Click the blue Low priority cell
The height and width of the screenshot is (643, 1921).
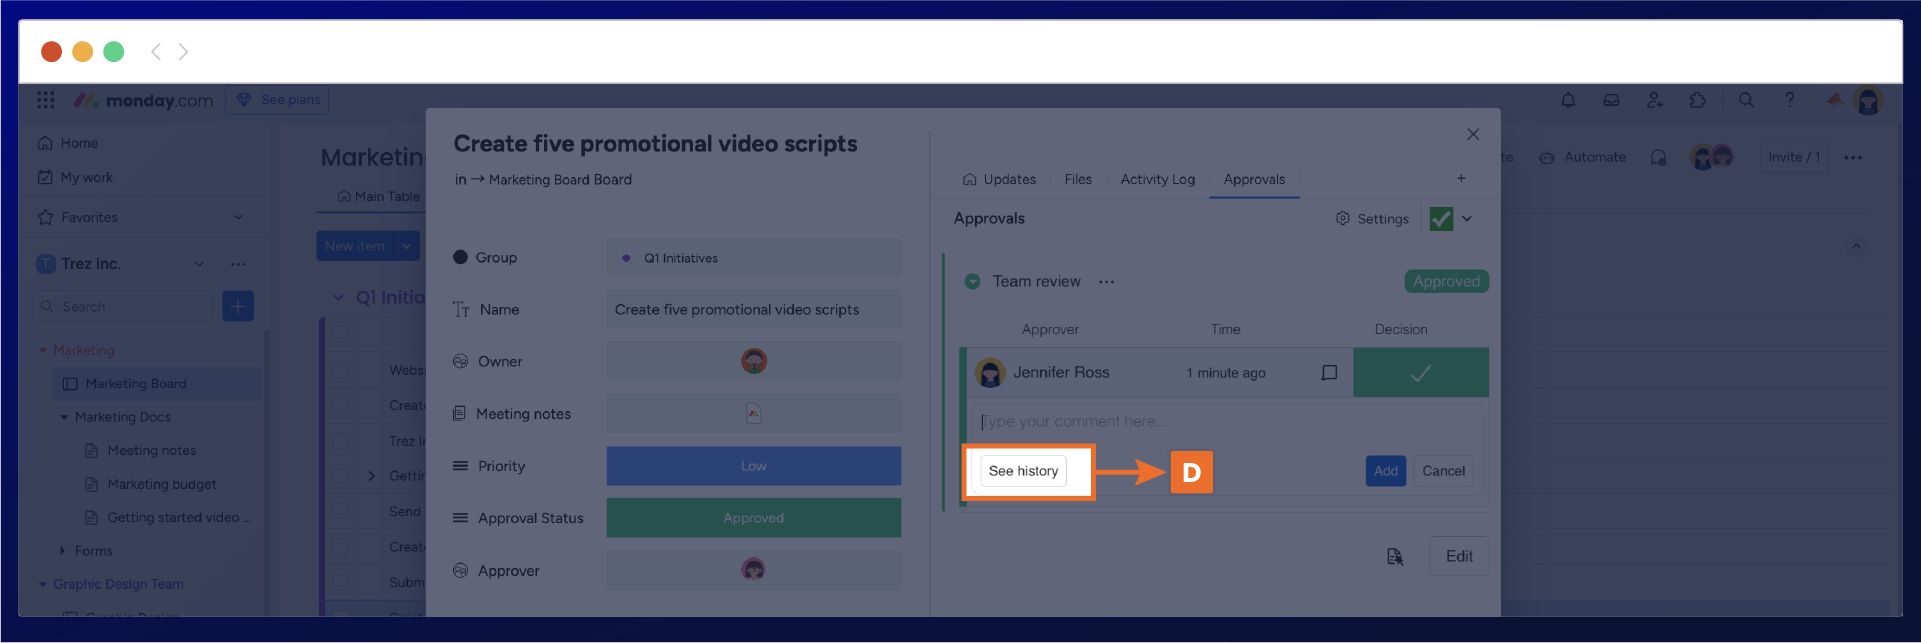click(753, 466)
